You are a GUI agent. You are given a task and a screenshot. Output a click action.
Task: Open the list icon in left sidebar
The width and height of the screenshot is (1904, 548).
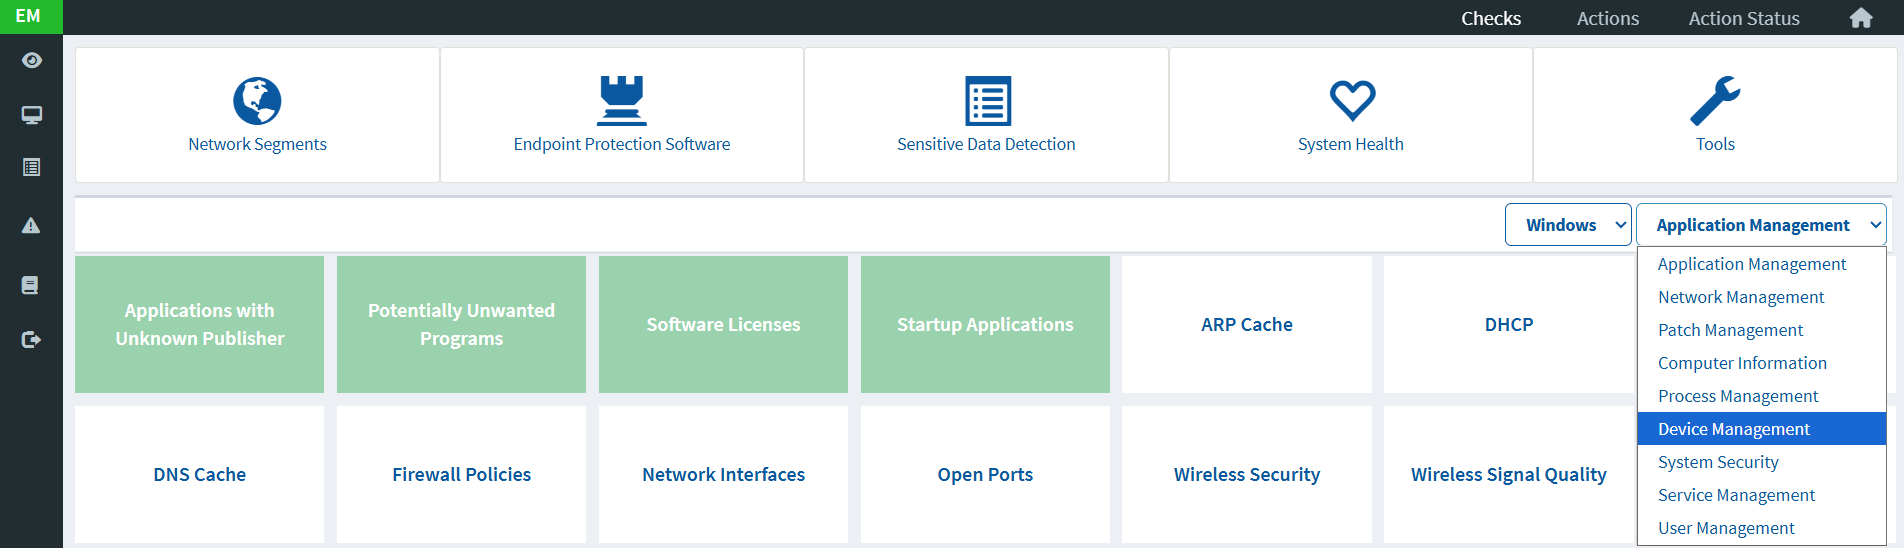coord(31,168)
